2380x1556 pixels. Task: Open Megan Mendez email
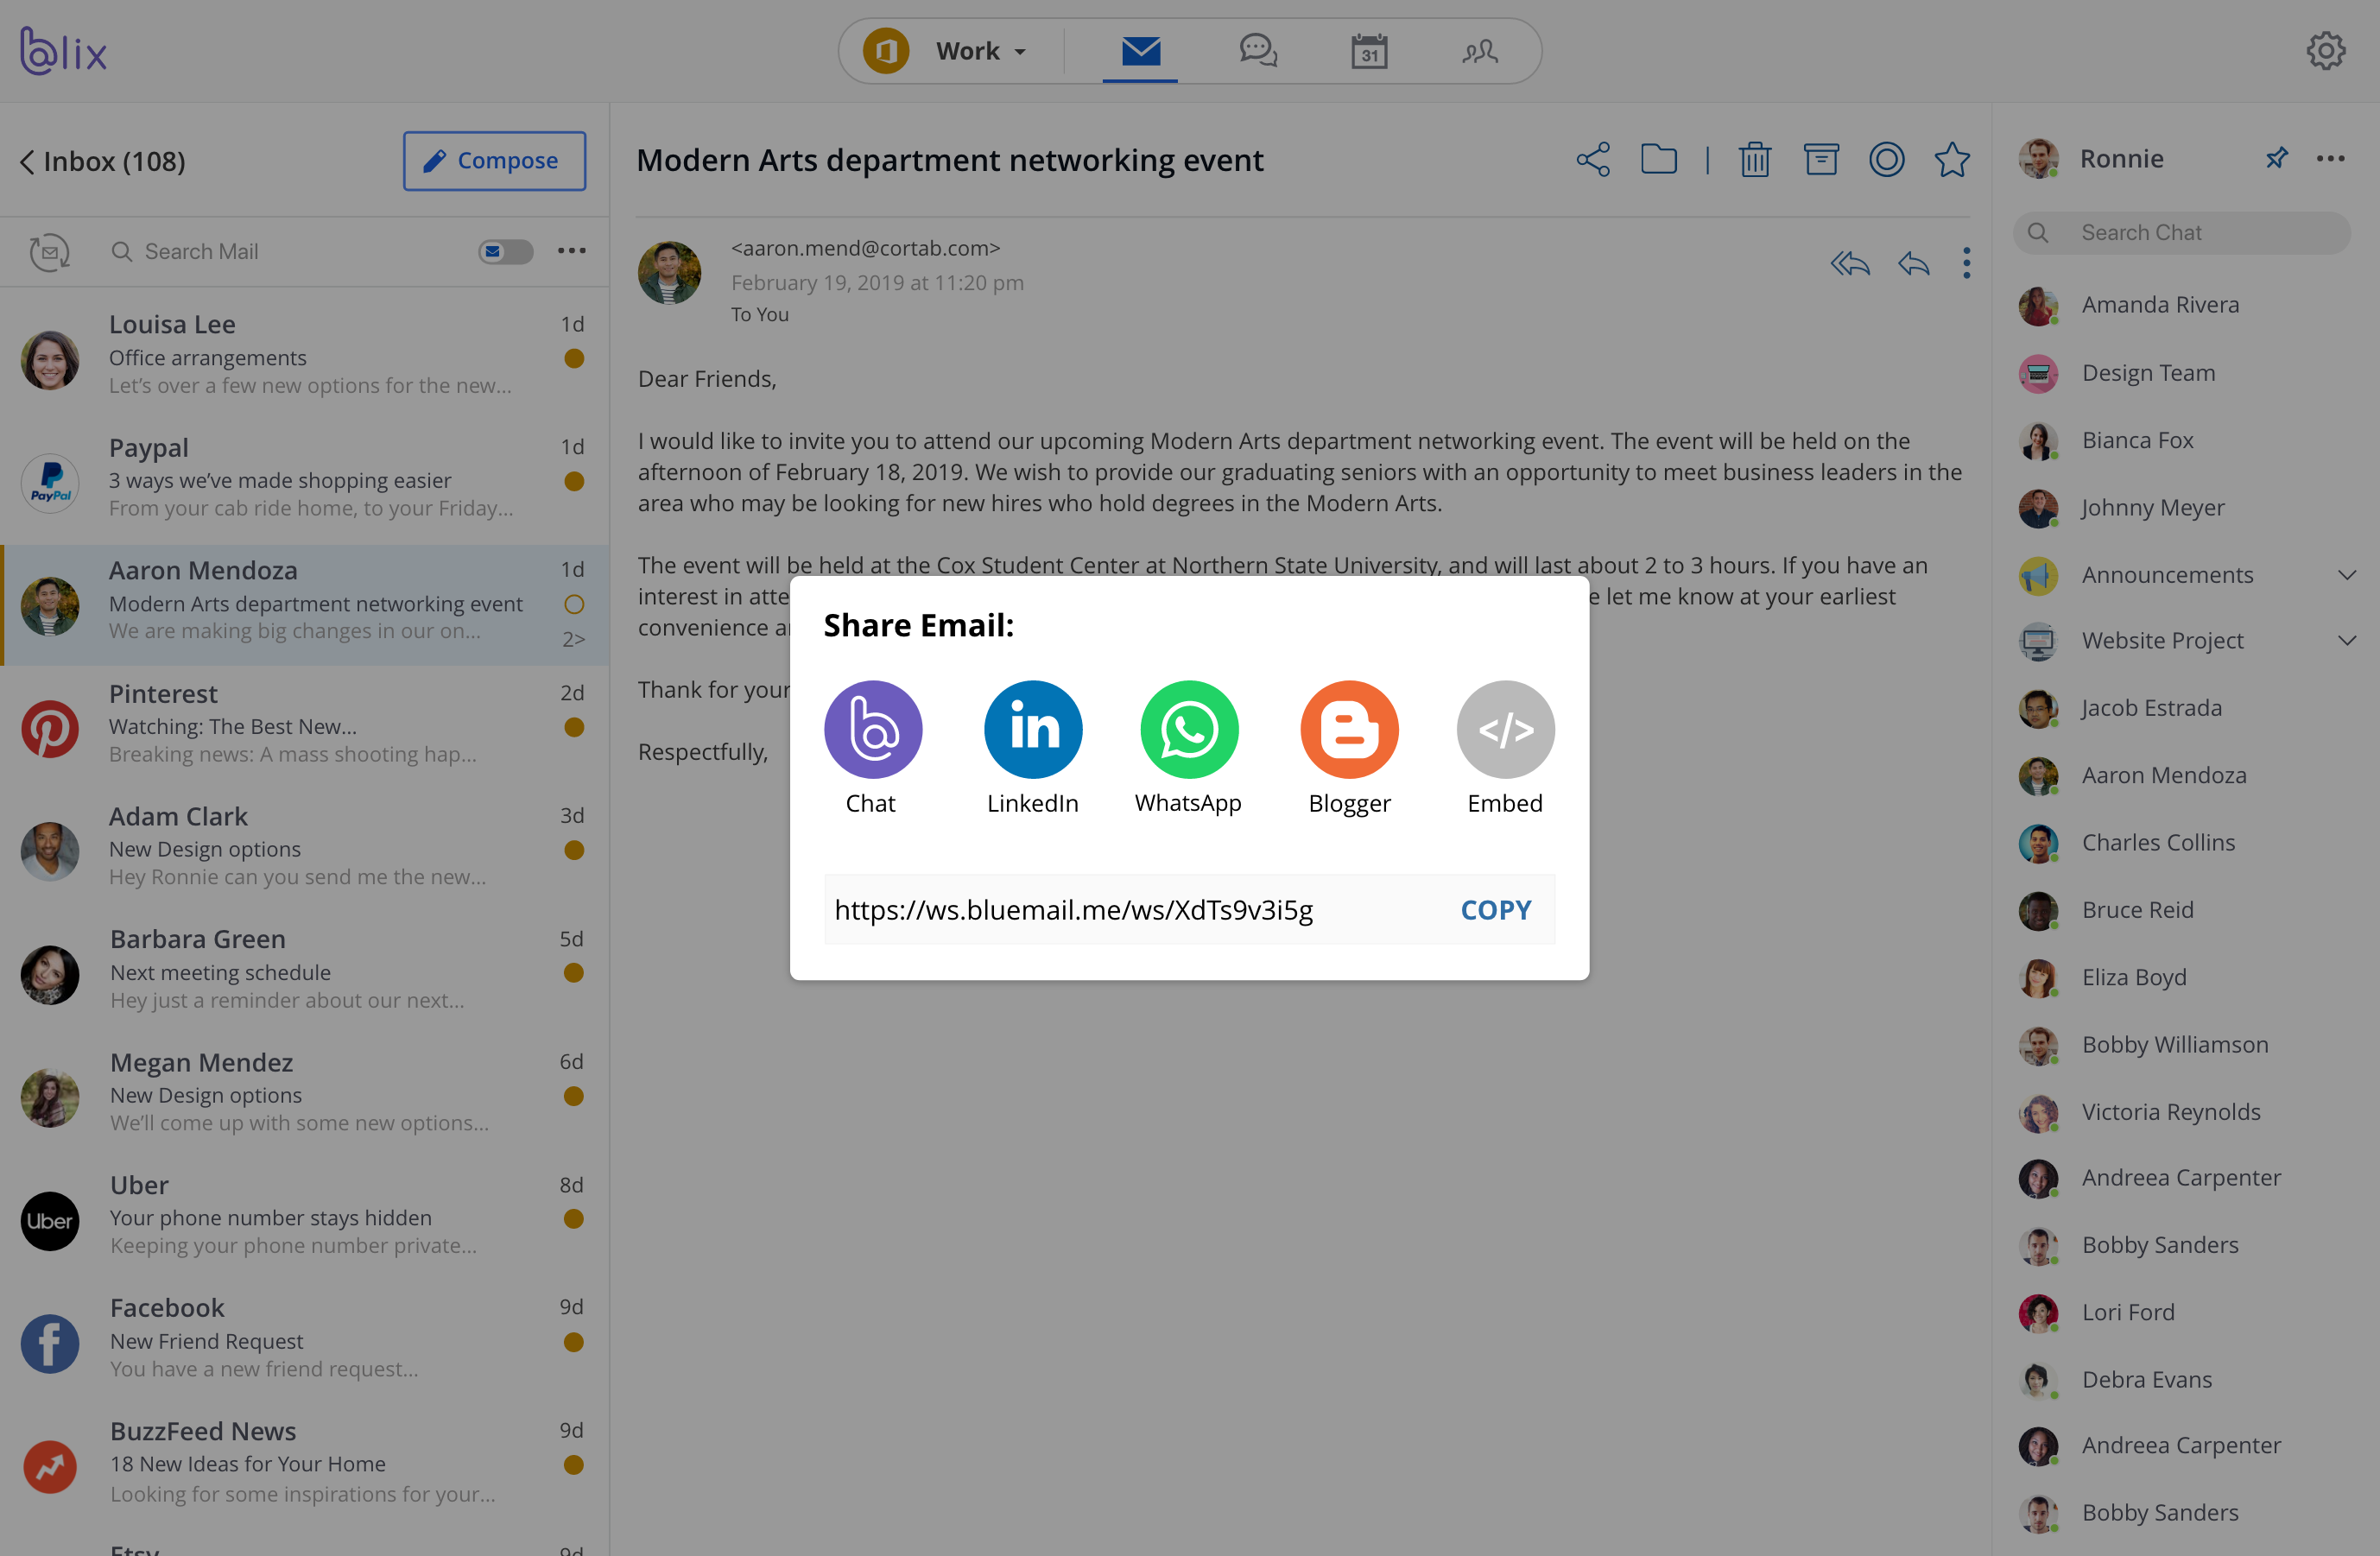(304, 1094)
